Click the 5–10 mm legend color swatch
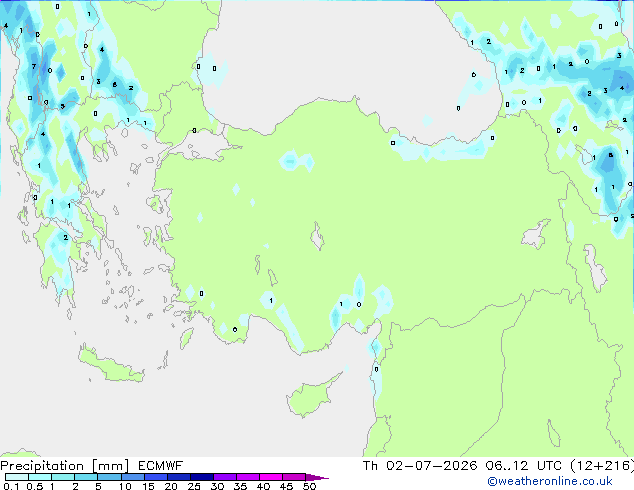Screen dimensions: 634x490 click(109, 477)
